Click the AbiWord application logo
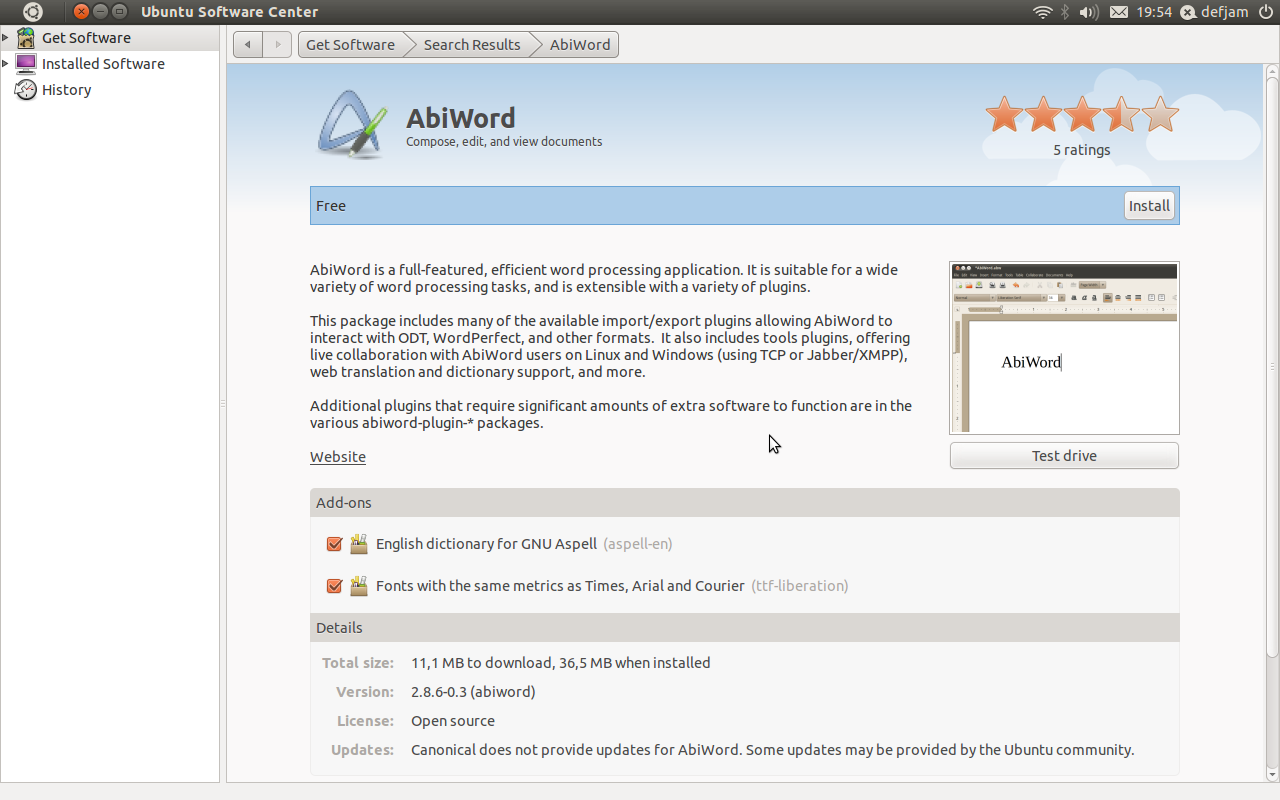Viewport: 1280px width, 800px height. 352,125
